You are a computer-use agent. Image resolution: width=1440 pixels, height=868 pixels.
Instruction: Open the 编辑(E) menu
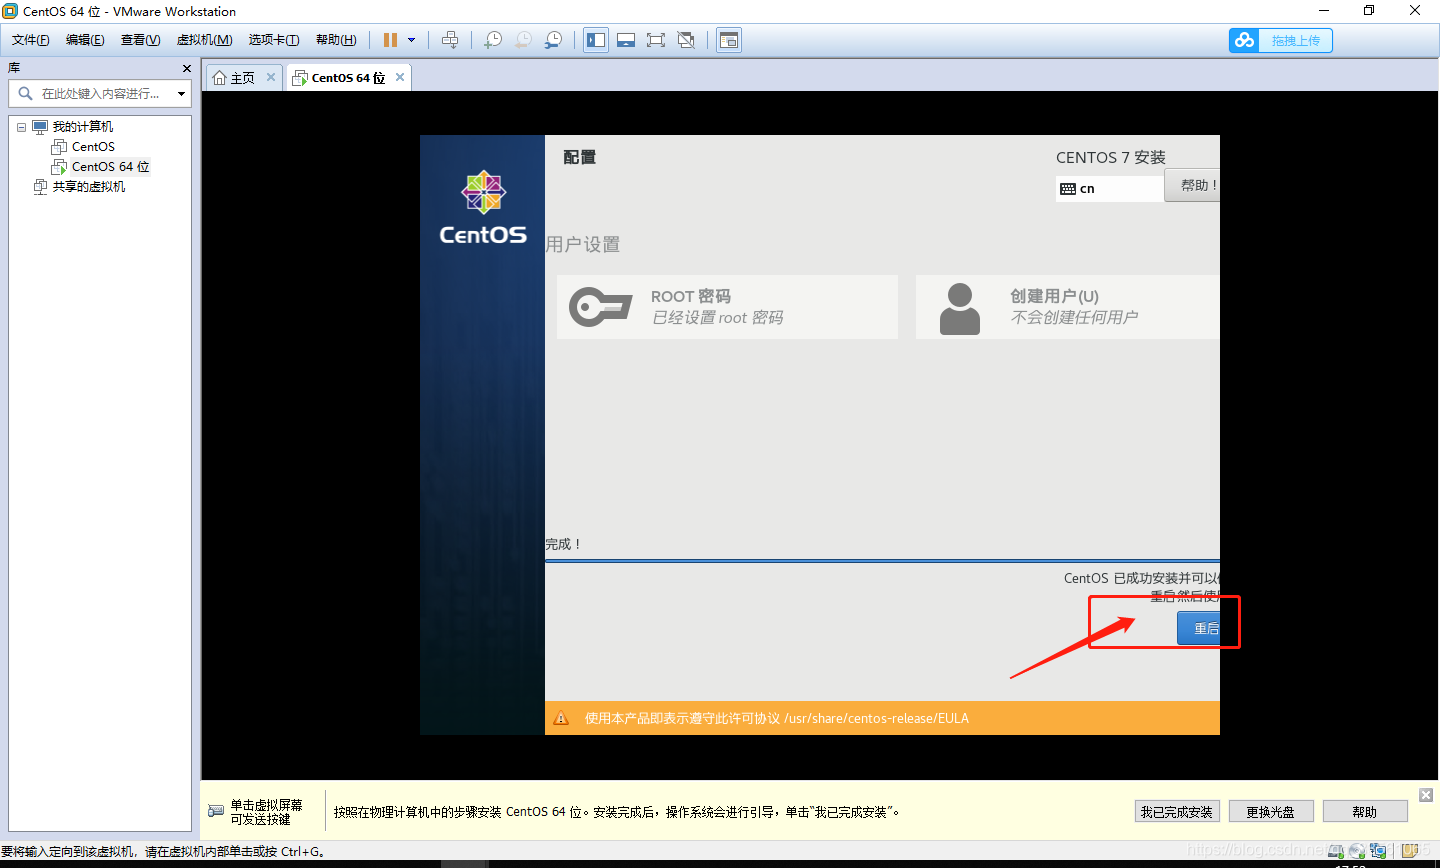coord(85,40)
